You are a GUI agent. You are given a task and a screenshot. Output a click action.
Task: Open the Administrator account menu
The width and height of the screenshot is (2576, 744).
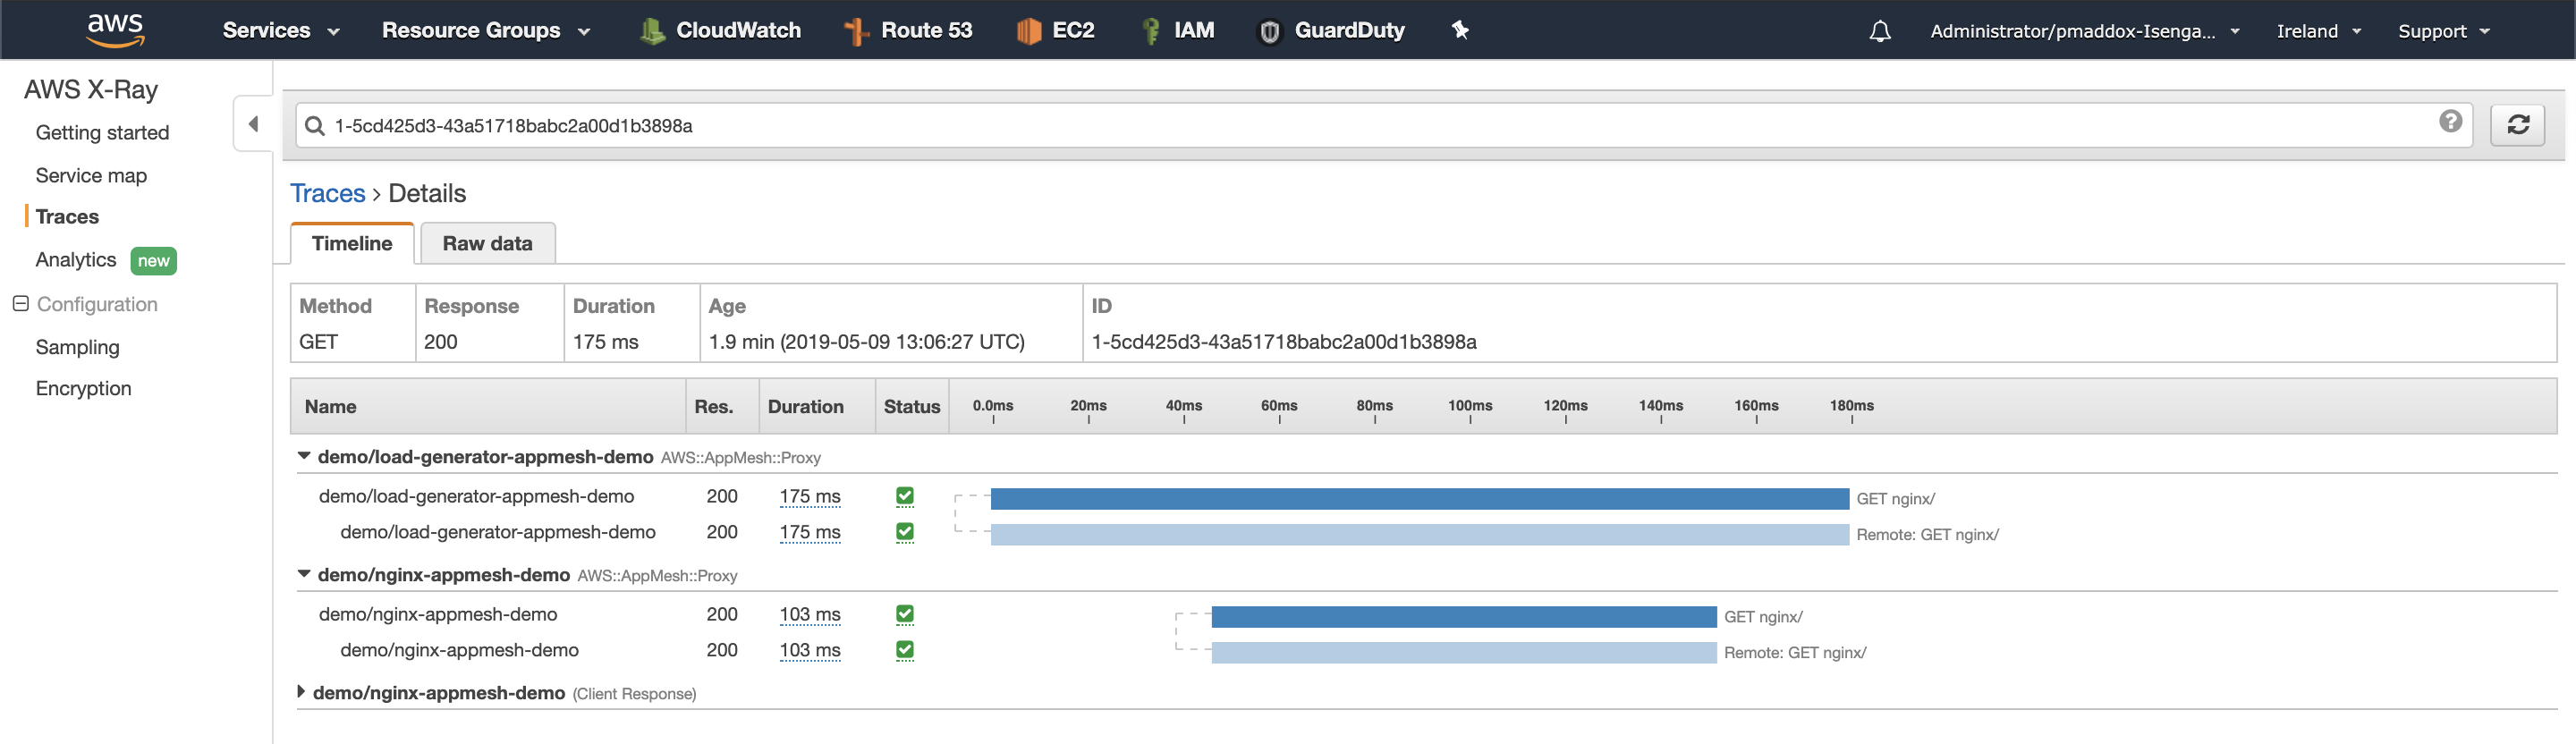(x=2084, y=31)
